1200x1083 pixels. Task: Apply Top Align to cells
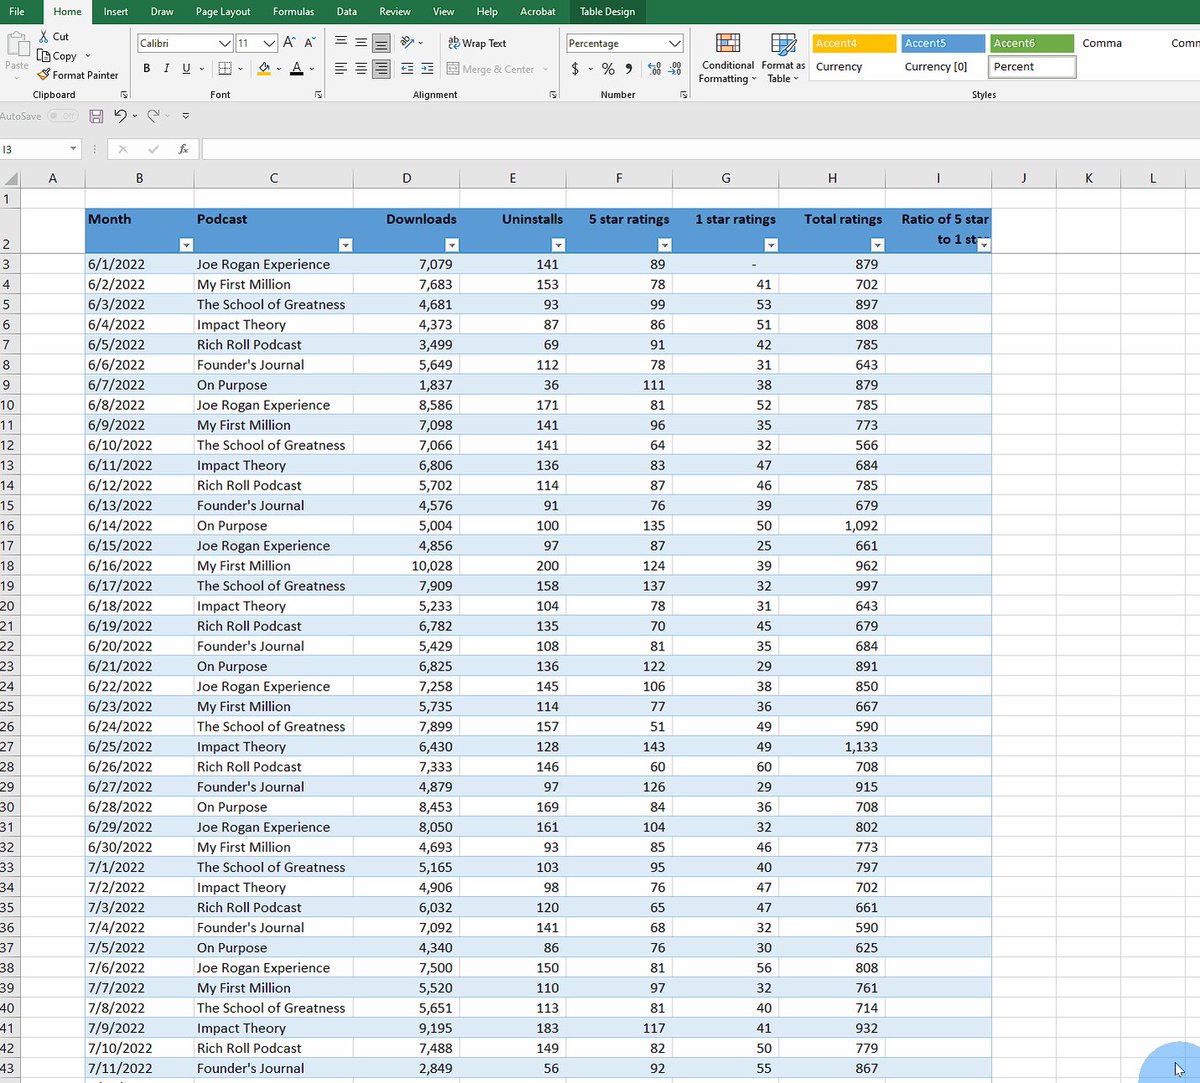[341, 42]
